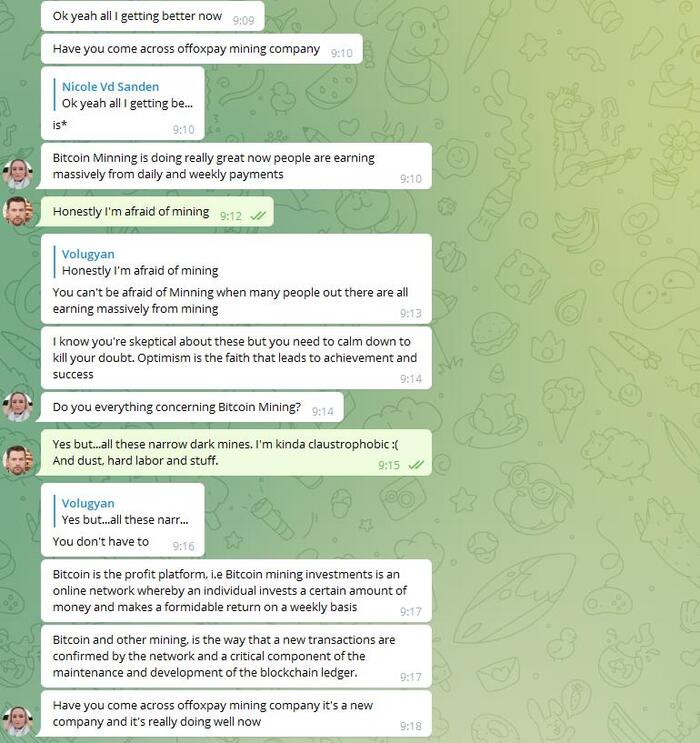700x743 pixels.
Task: Select the Do you everything concerning Bitcoin Mining message
Action: pyautogui.click(x=192, y=407)
